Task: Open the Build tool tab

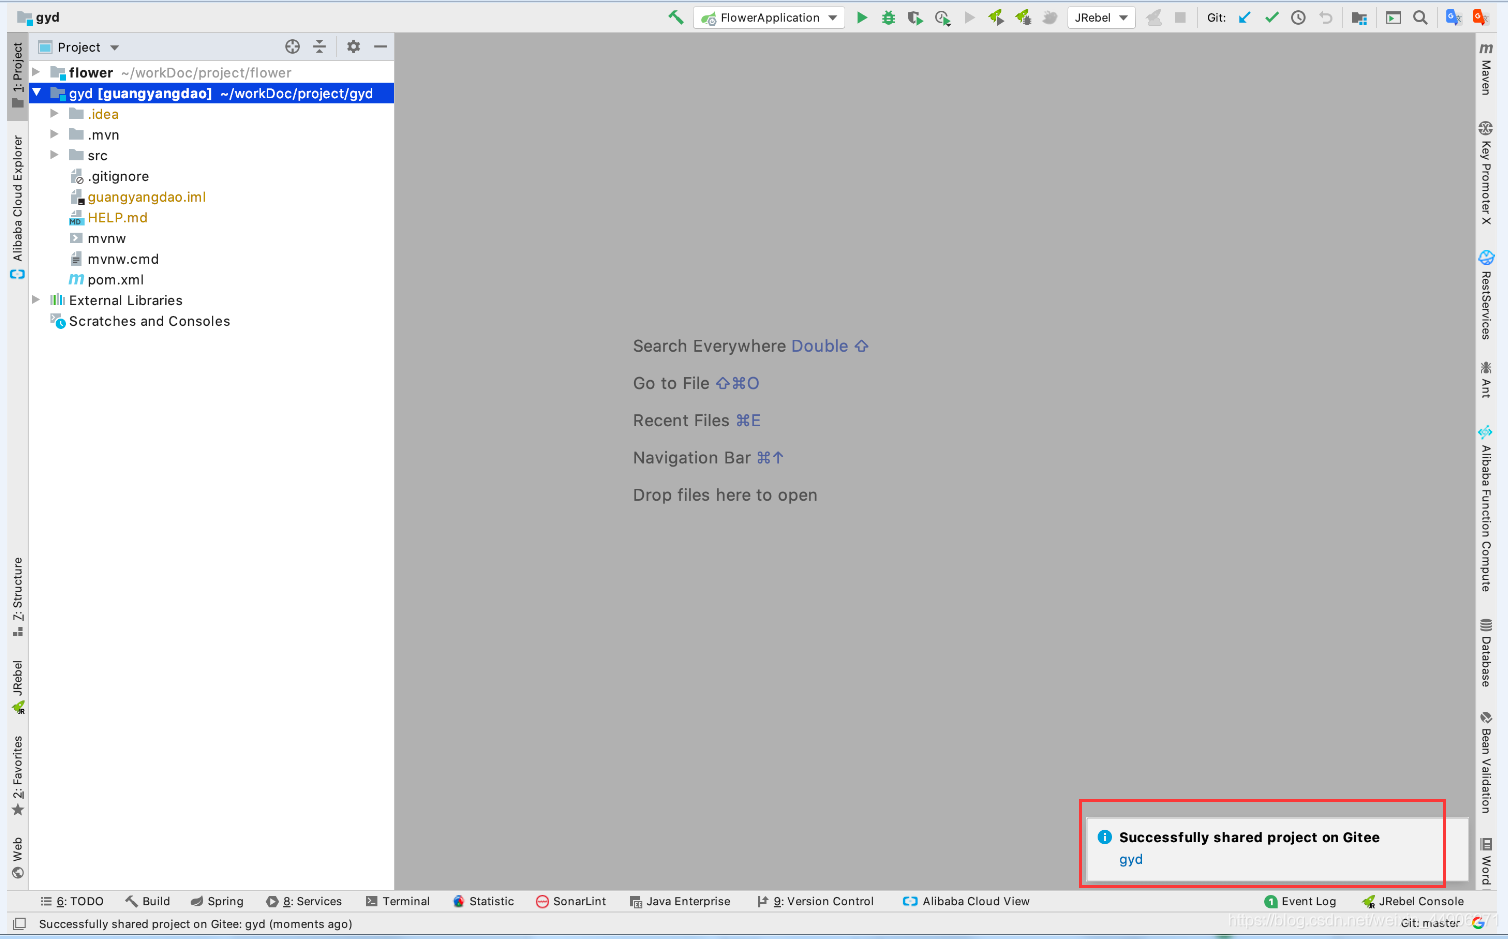Action: coord(147,901)
